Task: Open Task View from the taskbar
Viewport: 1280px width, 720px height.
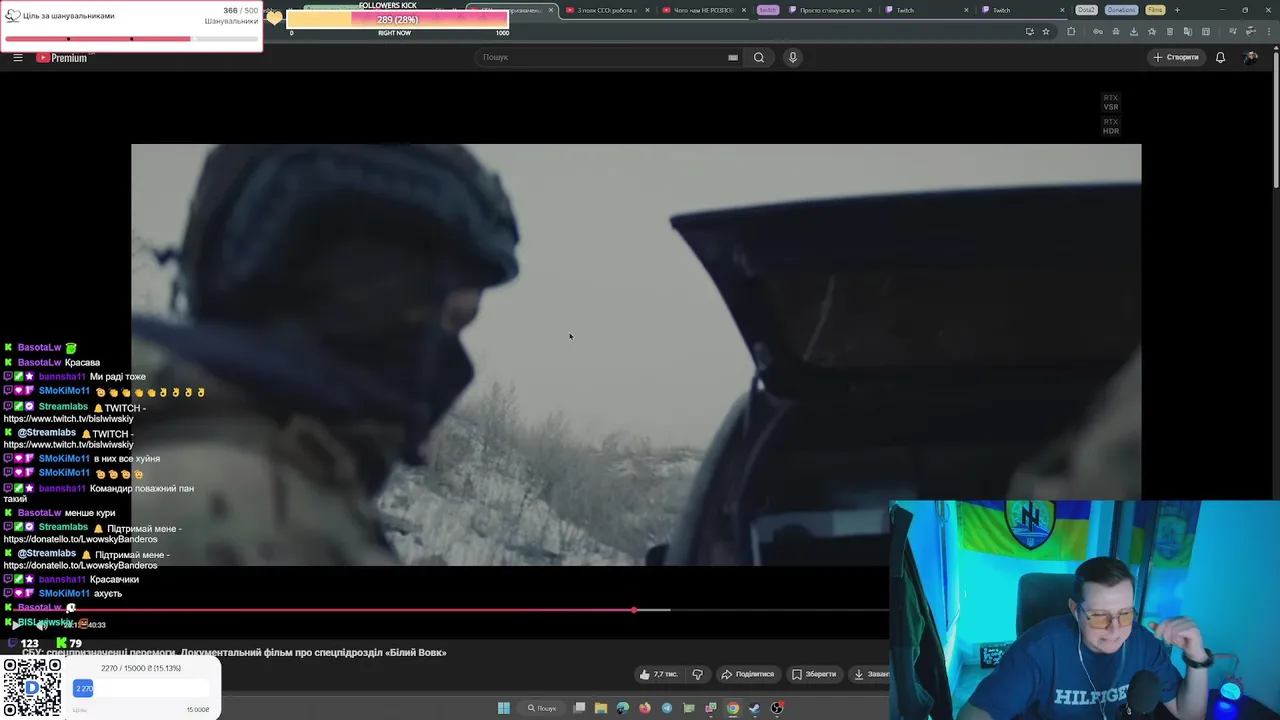Action: click(579, 708)
